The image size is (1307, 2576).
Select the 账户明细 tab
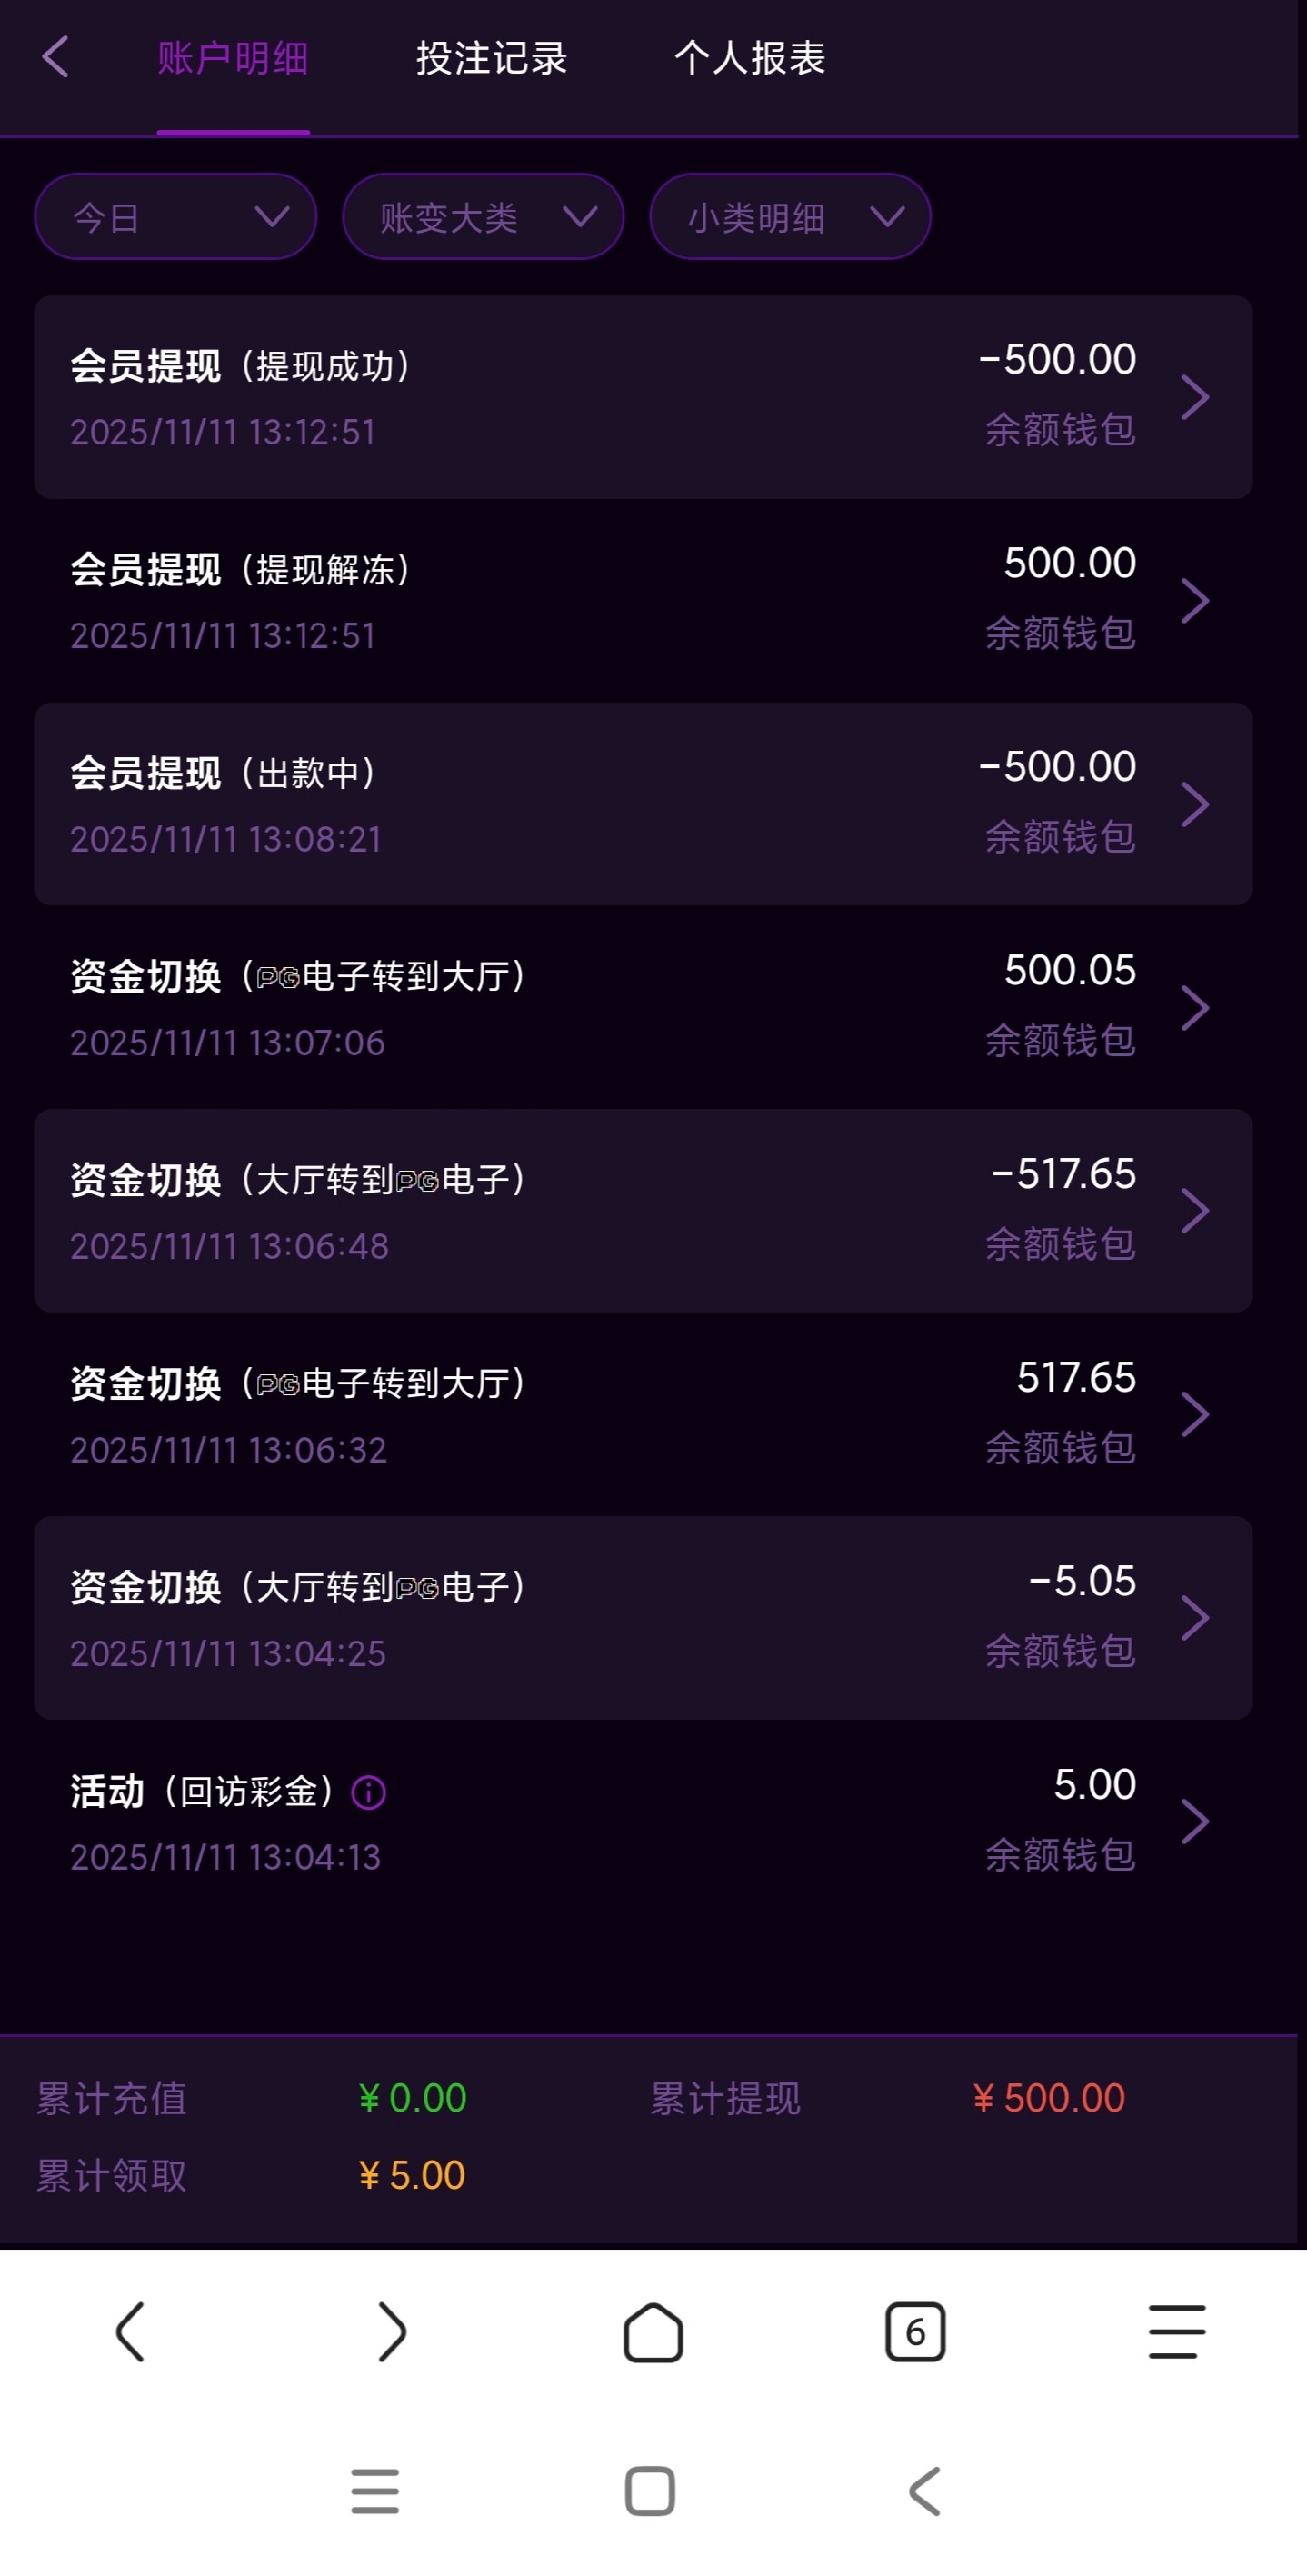233,58
